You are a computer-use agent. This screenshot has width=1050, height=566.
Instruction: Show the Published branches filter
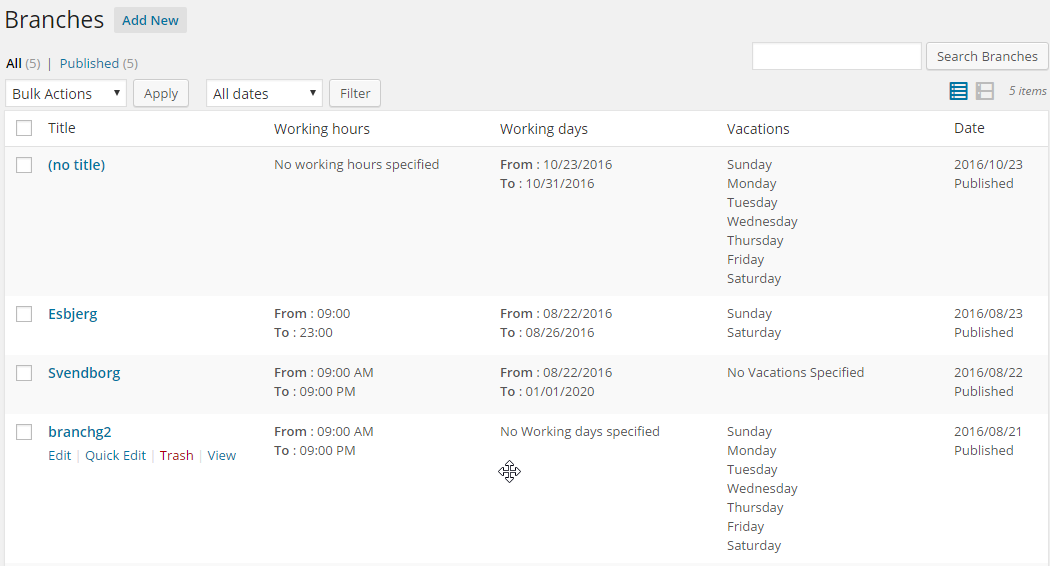[89, 63]
